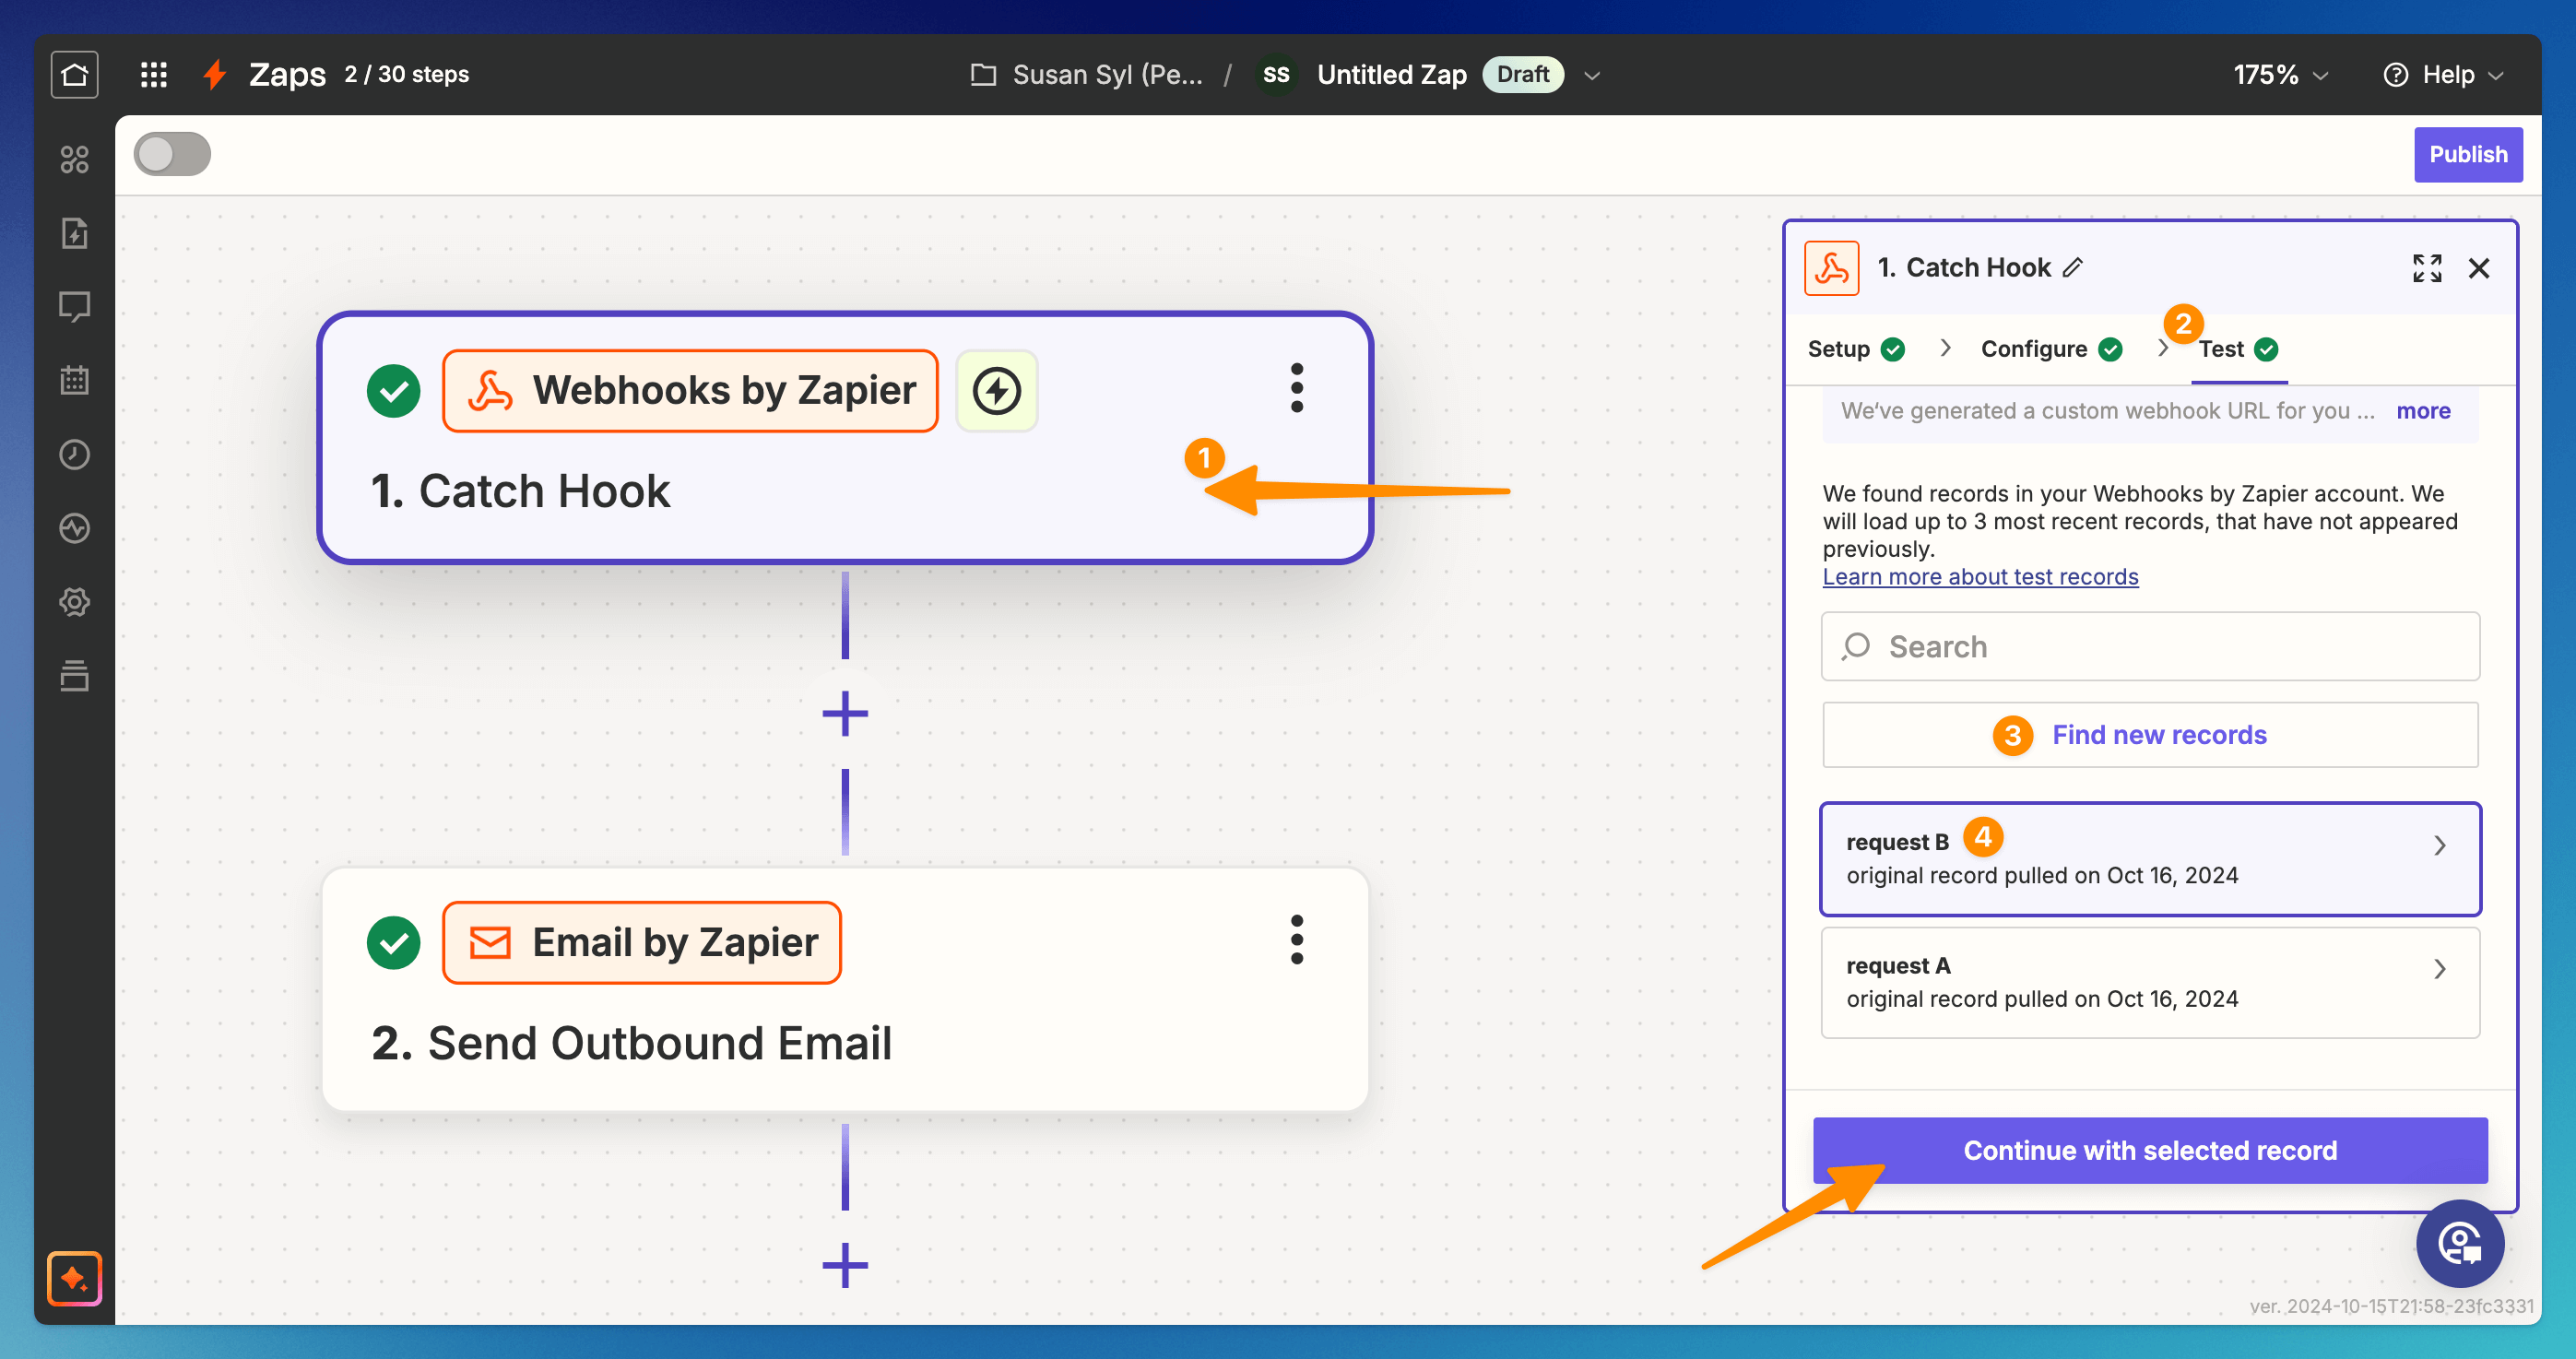Open Email by Zapier step options menu
The image size is (2576, 1359).
click(x=1296, y=940)
